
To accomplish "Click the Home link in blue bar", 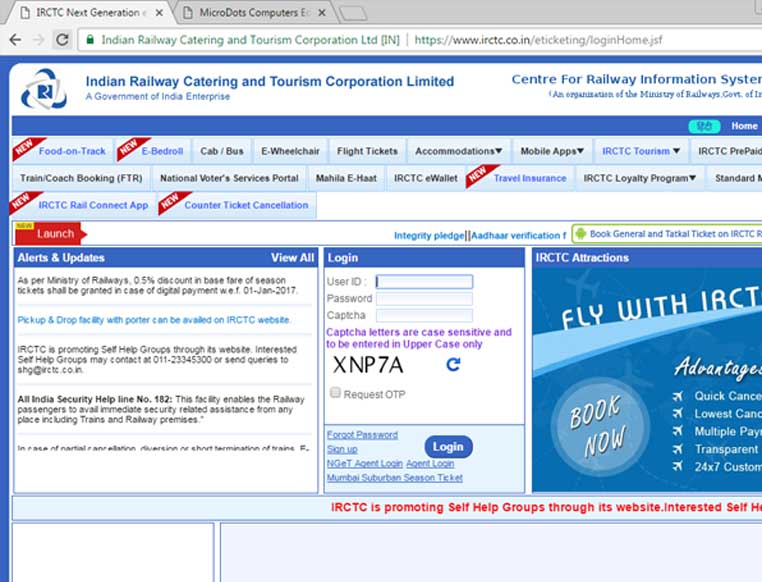I will tap(744, 126).
